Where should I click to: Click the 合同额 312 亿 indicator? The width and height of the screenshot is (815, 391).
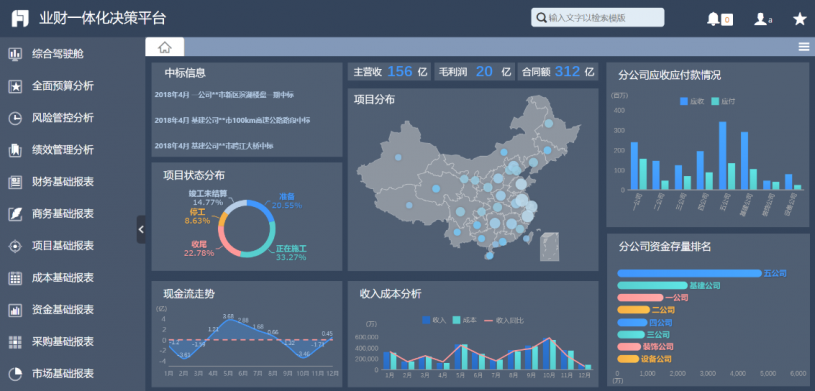coord(558,72)
